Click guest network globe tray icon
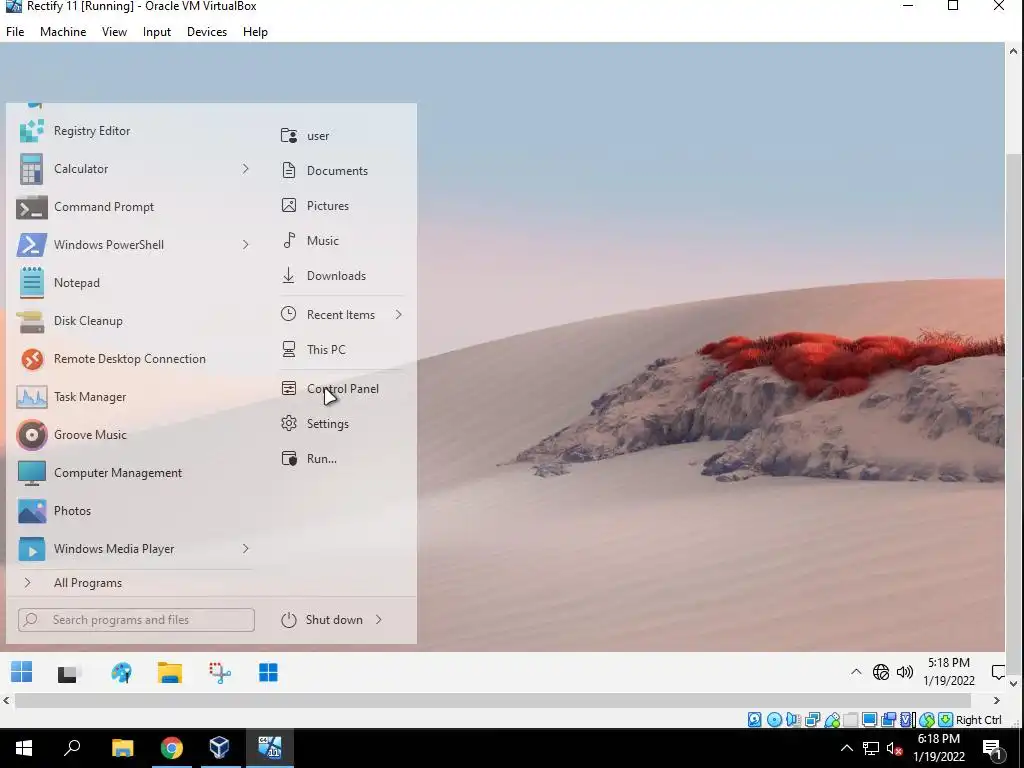1024x768 pixels. tap(880, 671)
